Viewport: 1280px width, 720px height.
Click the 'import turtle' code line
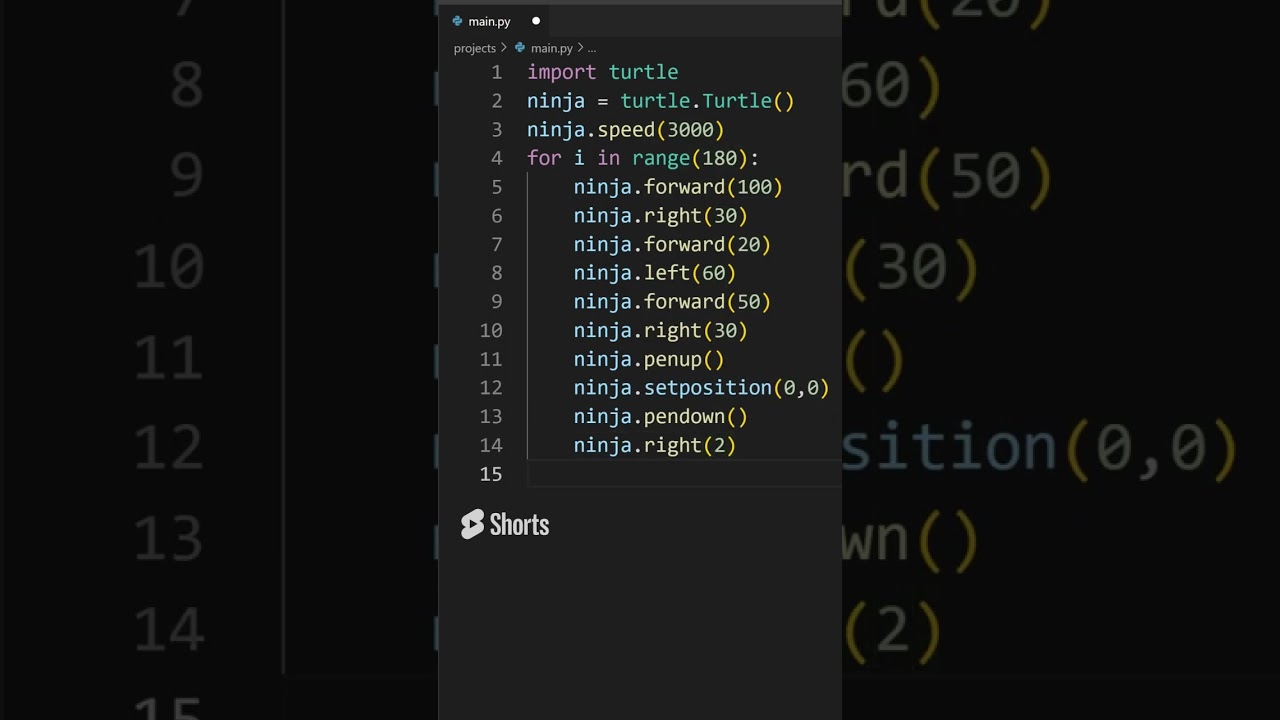click(602, 73)
